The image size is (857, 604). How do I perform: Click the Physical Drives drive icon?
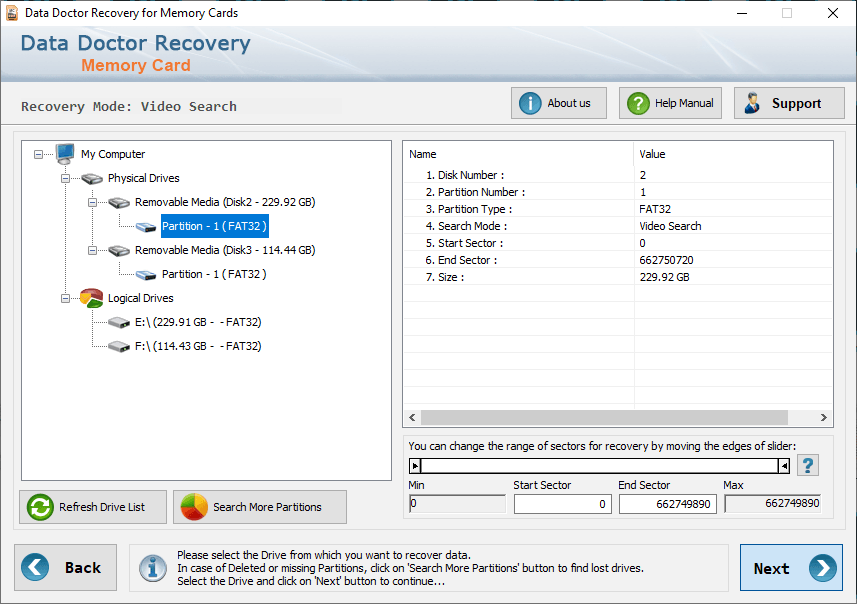pos(92,178)
